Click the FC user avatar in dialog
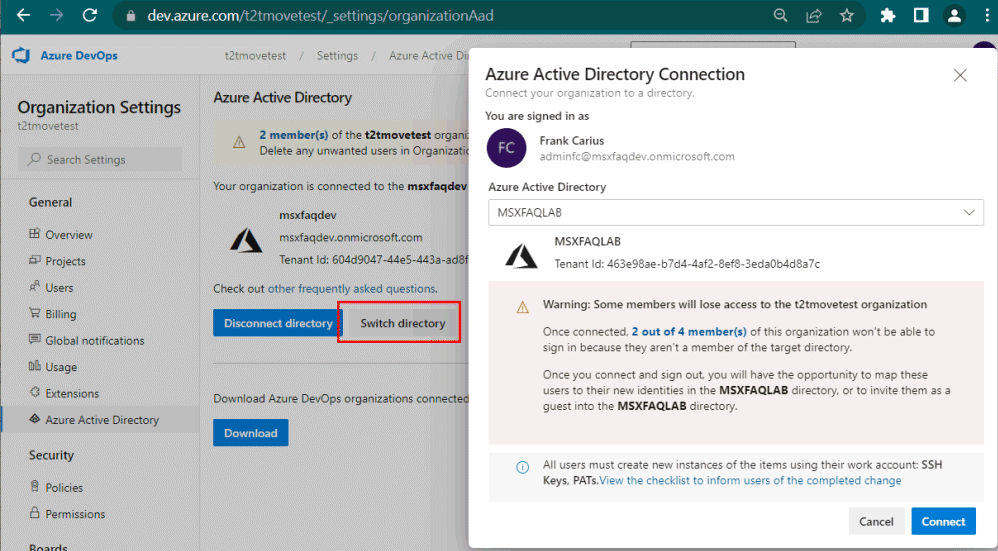The height and width of the screenshot is (551, 998). pos(507,148)
